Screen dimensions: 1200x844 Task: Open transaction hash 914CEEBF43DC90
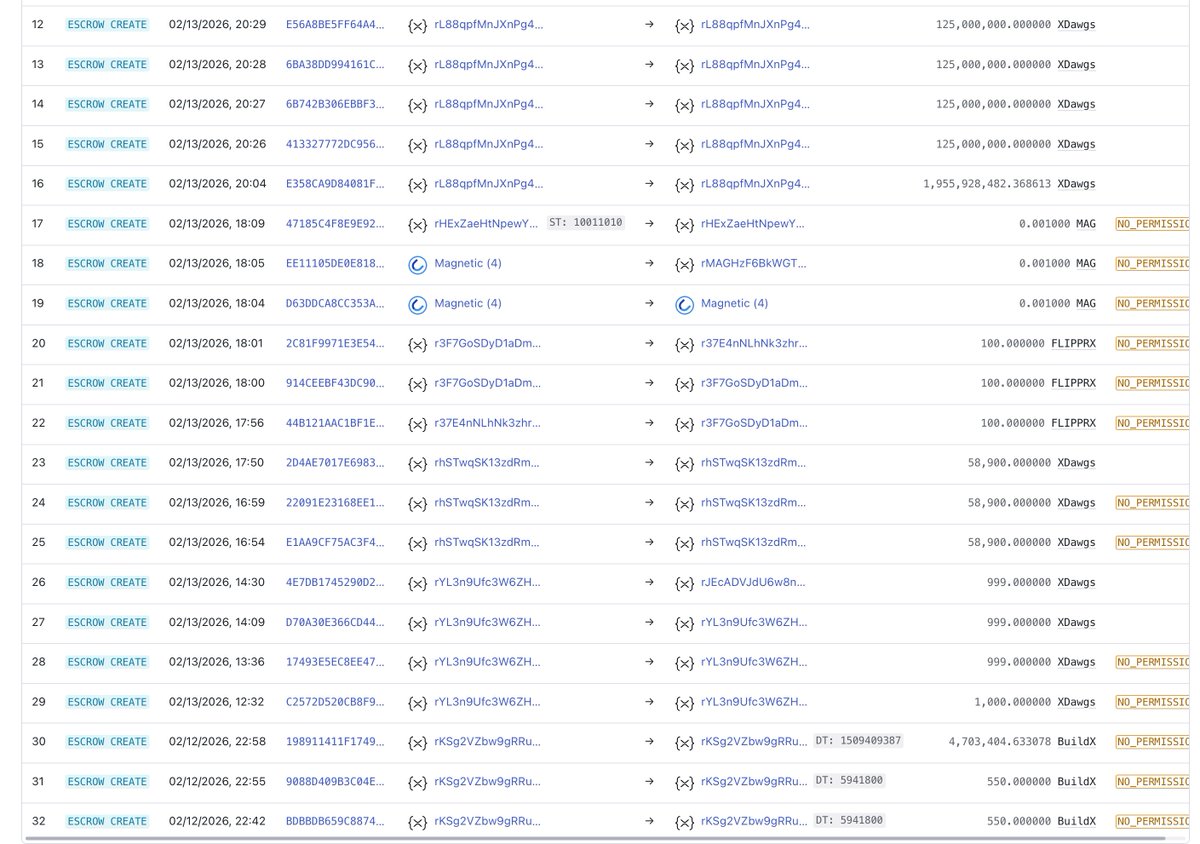point(335,383)
